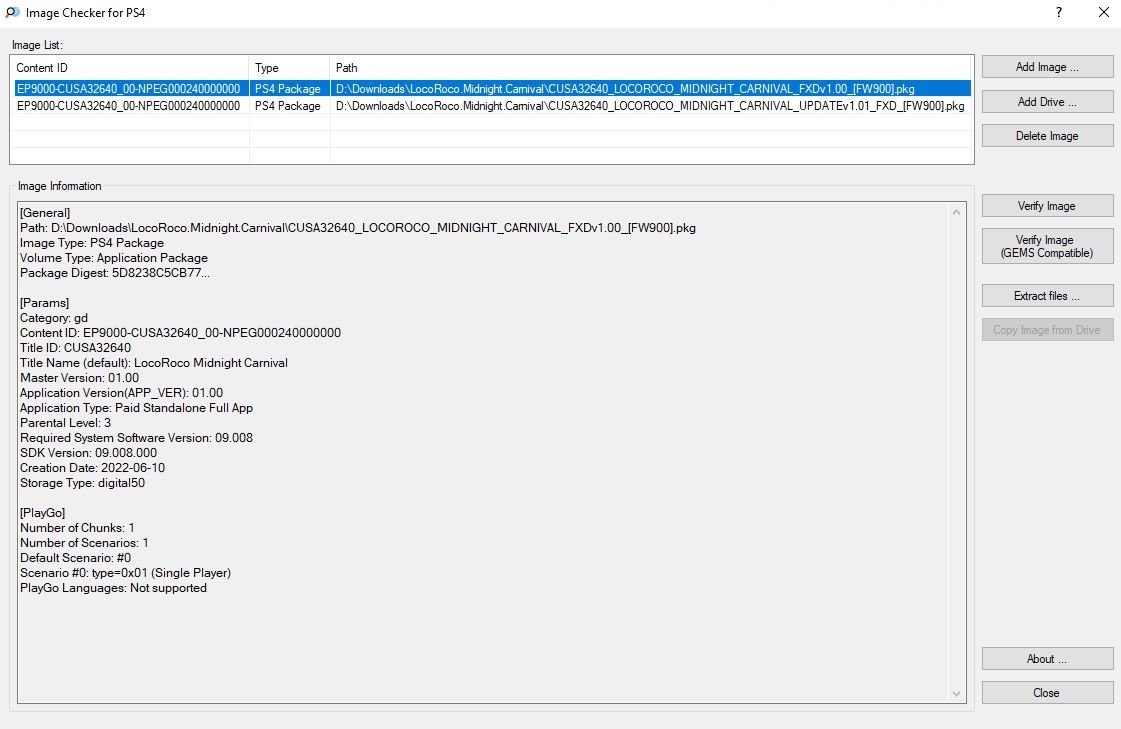Click the Required System Software Version line

click(x=137, y=438)
